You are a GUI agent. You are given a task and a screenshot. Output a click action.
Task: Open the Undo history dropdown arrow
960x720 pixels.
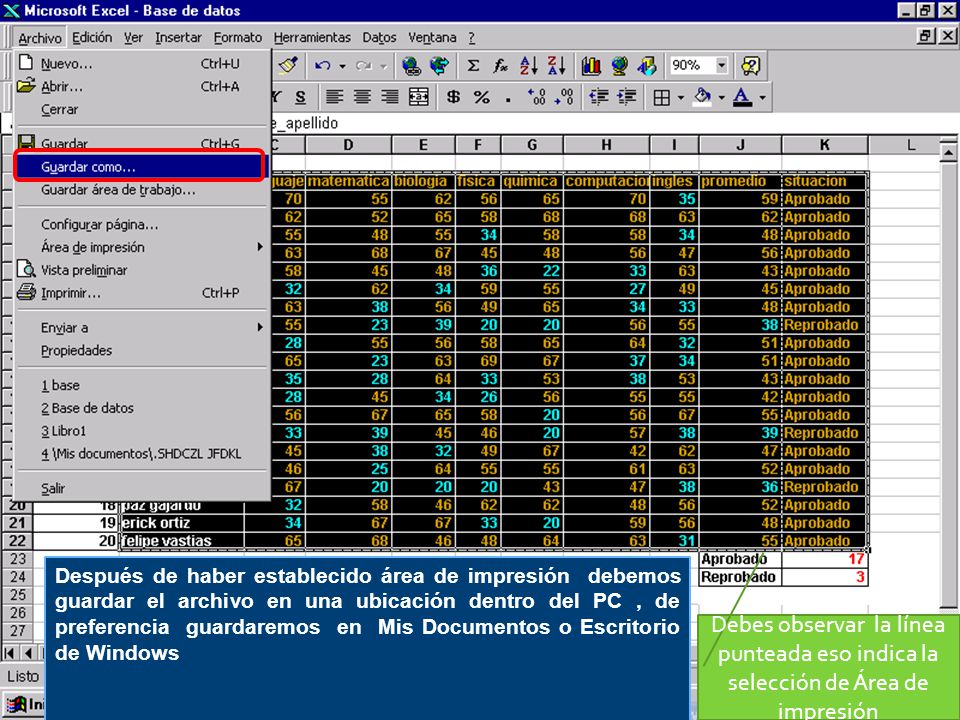(x=342, y=66)
